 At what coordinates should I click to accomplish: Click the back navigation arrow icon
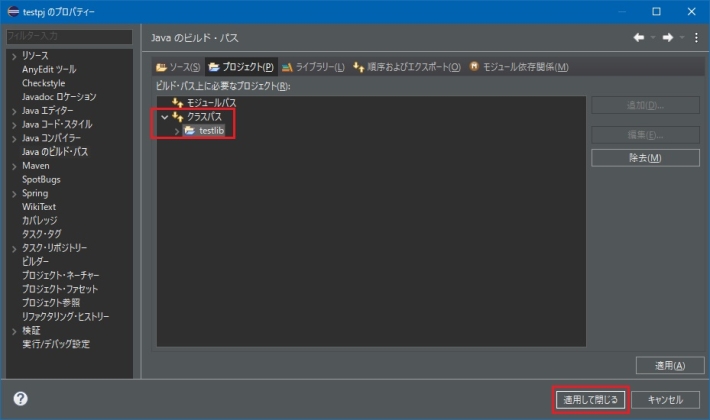tap(639, 38)
